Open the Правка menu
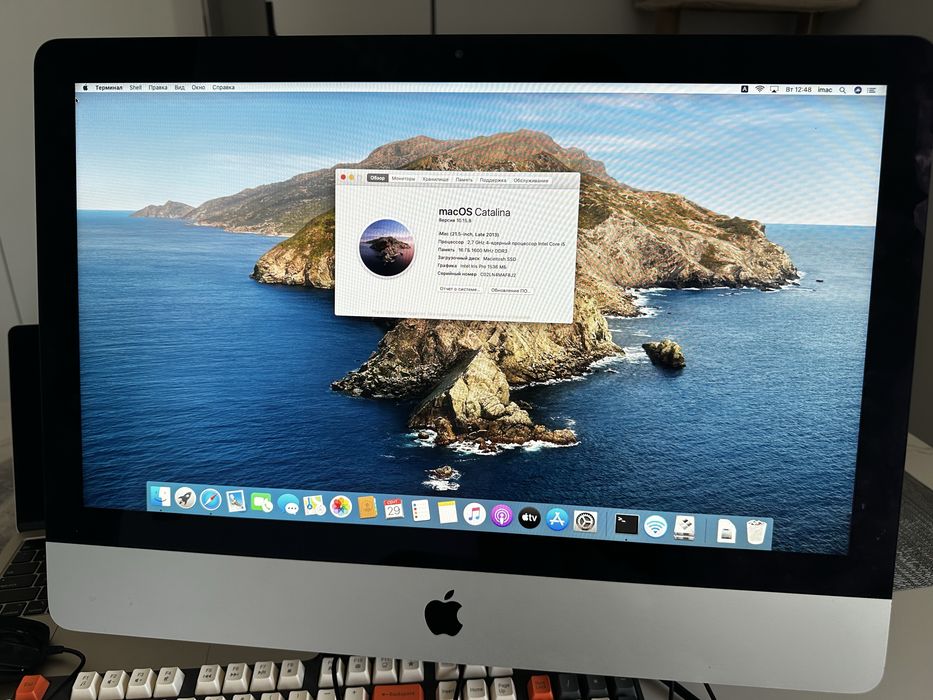This screenshot has height=700, width=933. click(158, 88)
